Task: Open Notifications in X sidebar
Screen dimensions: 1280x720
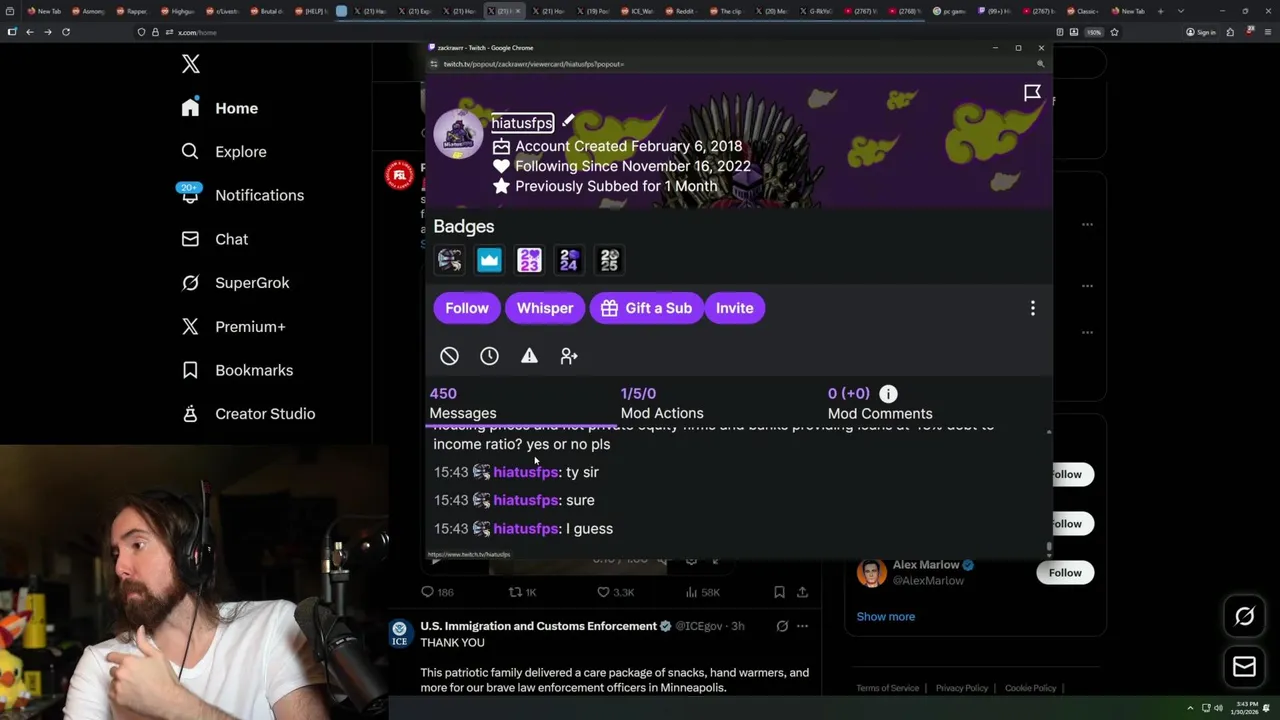Action: click(x=242, y=195)
